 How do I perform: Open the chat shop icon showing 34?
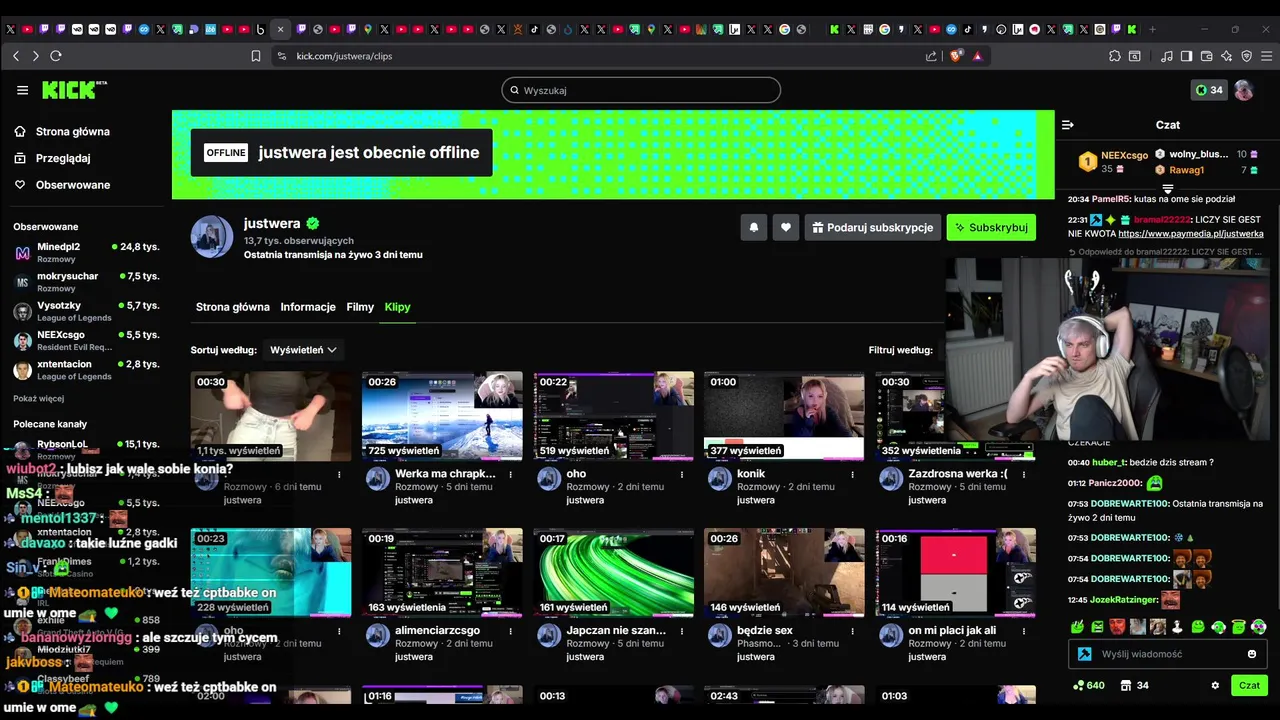click(x=1135, y=686)
